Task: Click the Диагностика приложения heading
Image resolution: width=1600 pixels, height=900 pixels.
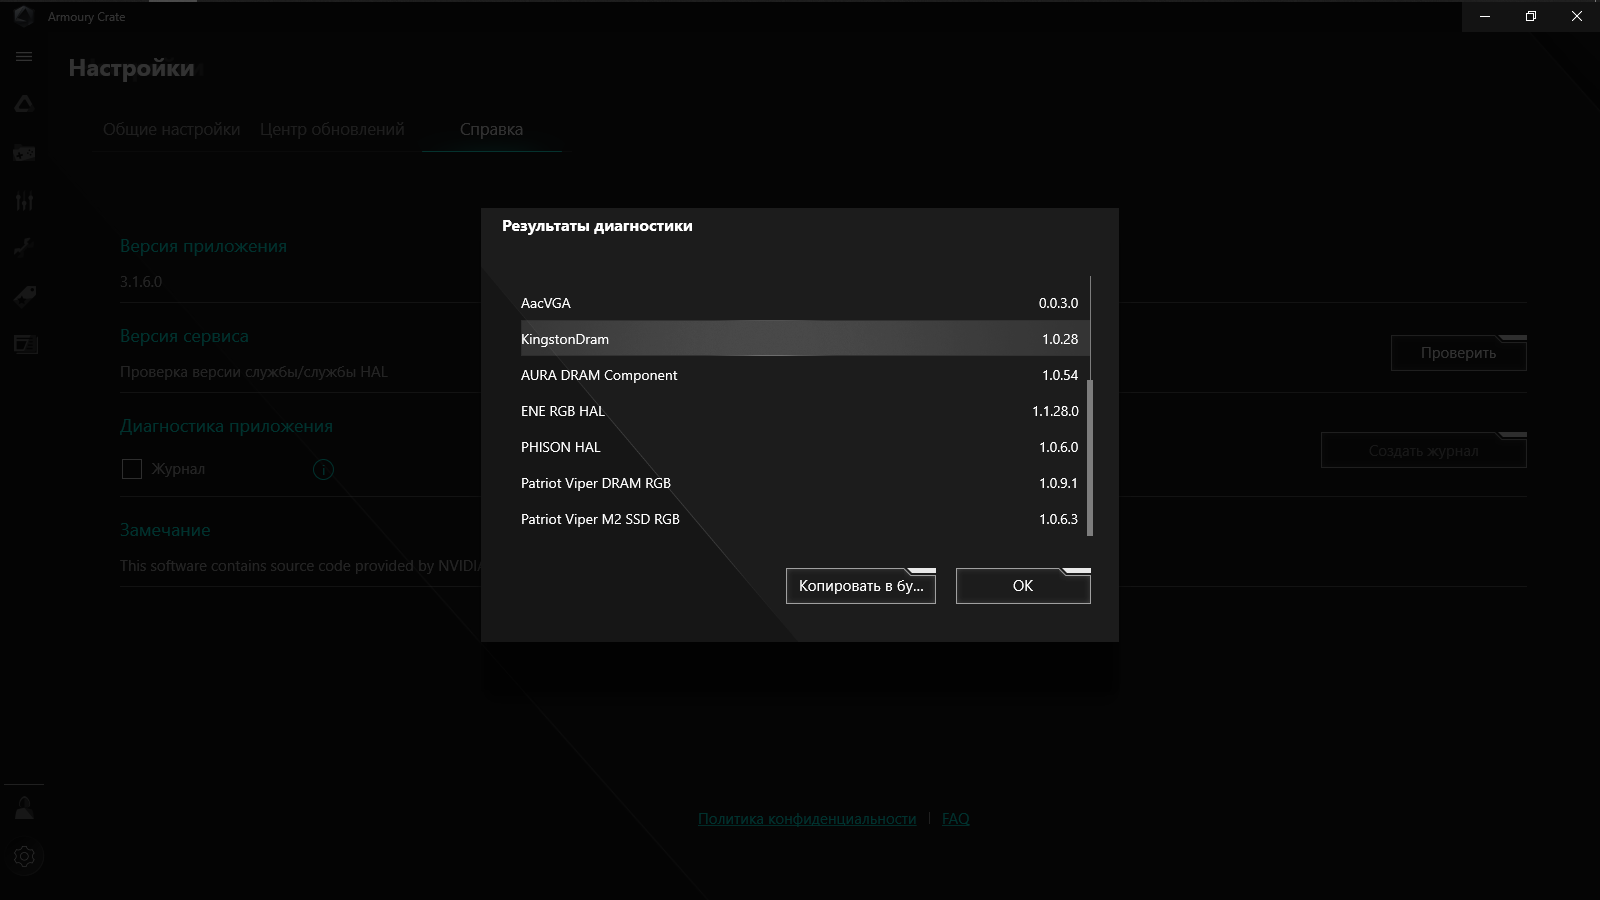Action: coord(226,426)
